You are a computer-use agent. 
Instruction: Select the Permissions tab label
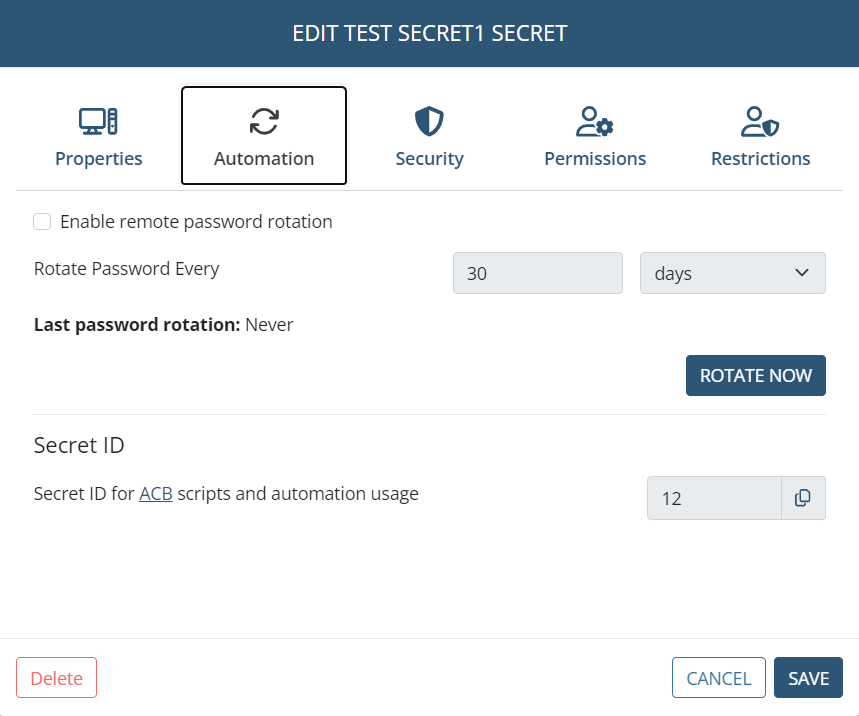[x=595, y=159]
